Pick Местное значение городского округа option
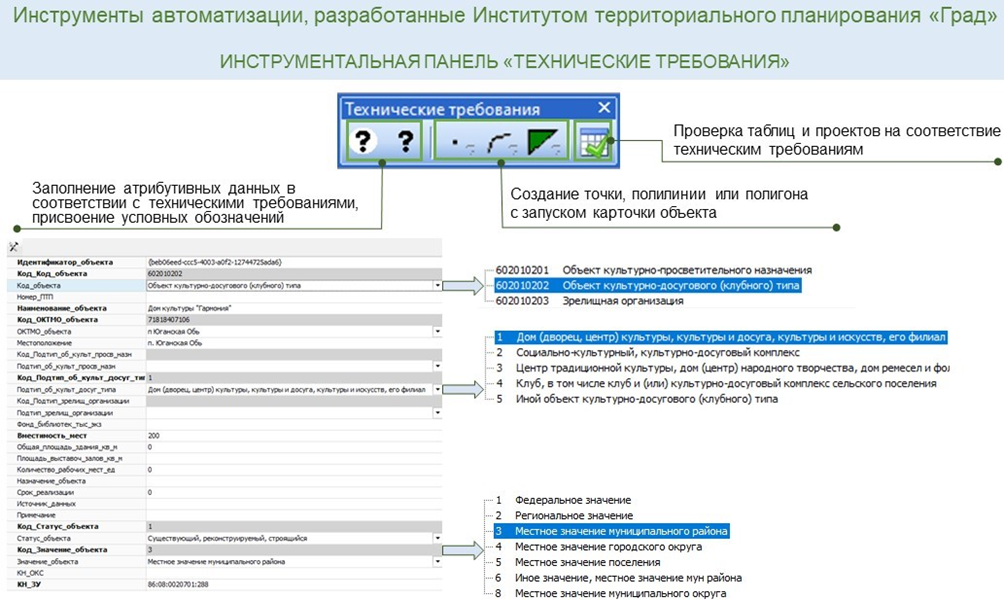The width and height of the screenshot is (1004, 600). [x=608, y=547]
